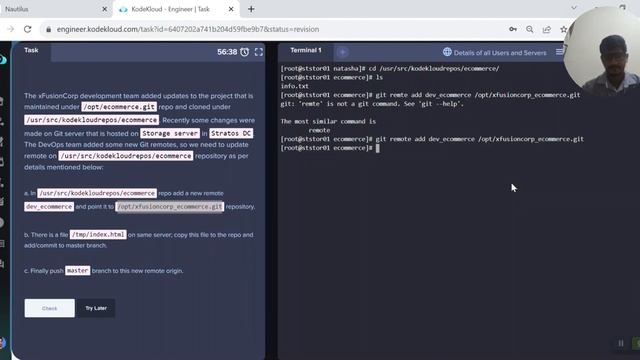Open the zoom magnifier icon in address bar
Image resolution: width=640 pixels, height=360 pixels.
click(x=530, y=29)
